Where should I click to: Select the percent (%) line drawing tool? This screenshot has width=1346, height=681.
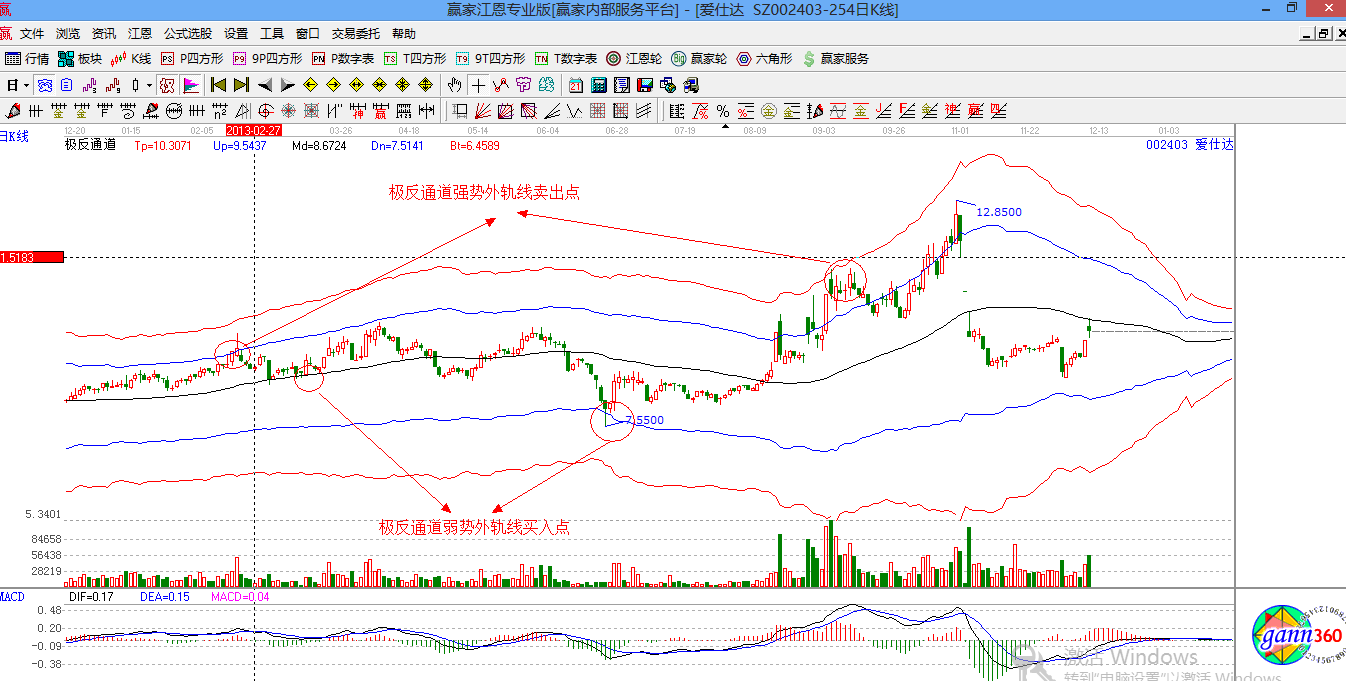pos(722,110)
